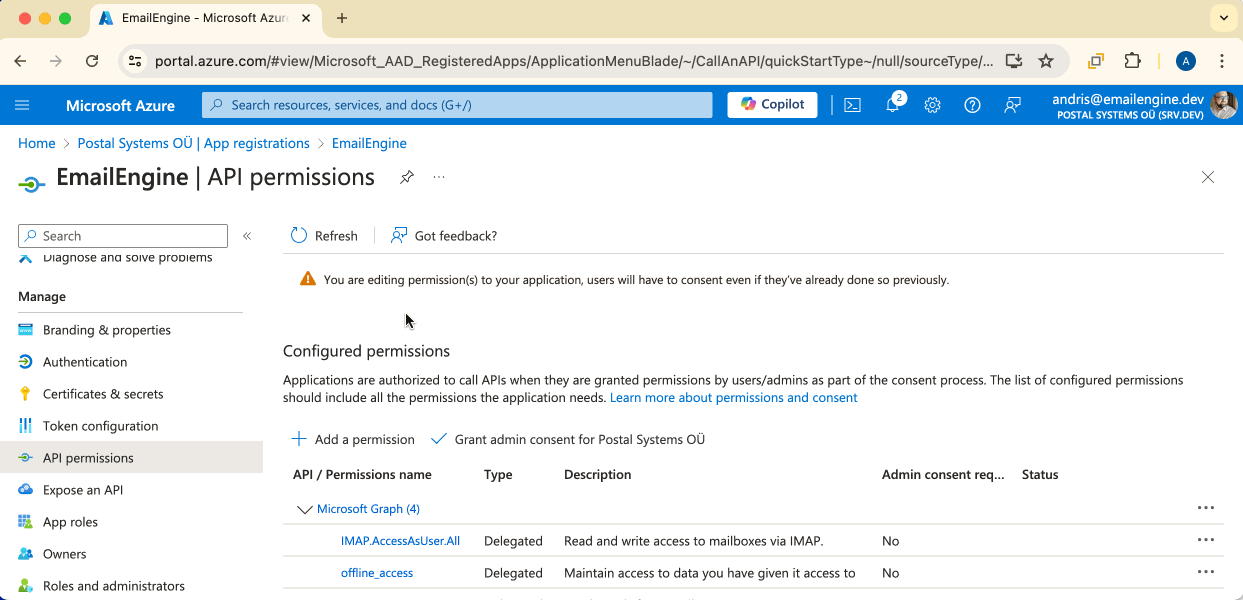
Task: Open more options for IMAP.AccessAsUser.All row
Action: point(1206,540)
